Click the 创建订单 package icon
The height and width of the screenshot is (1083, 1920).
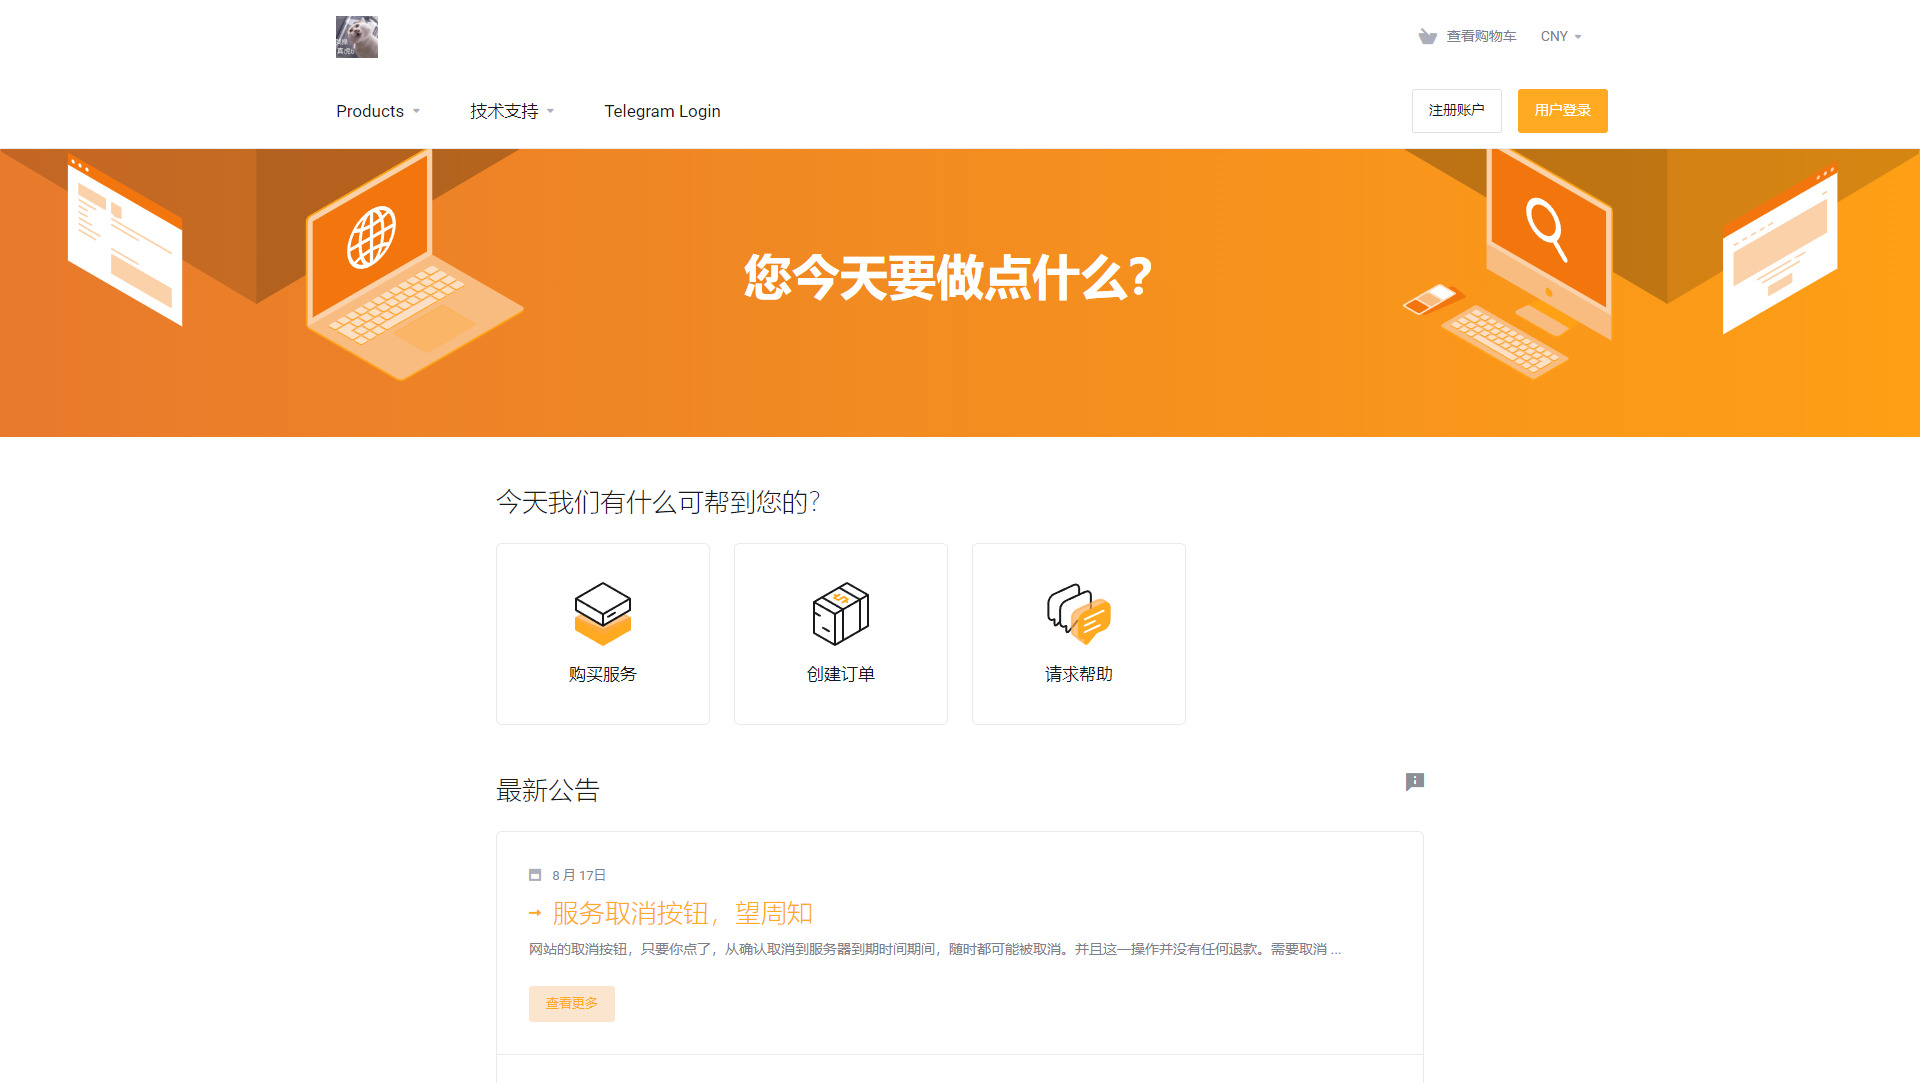click(x=840, y=613)
